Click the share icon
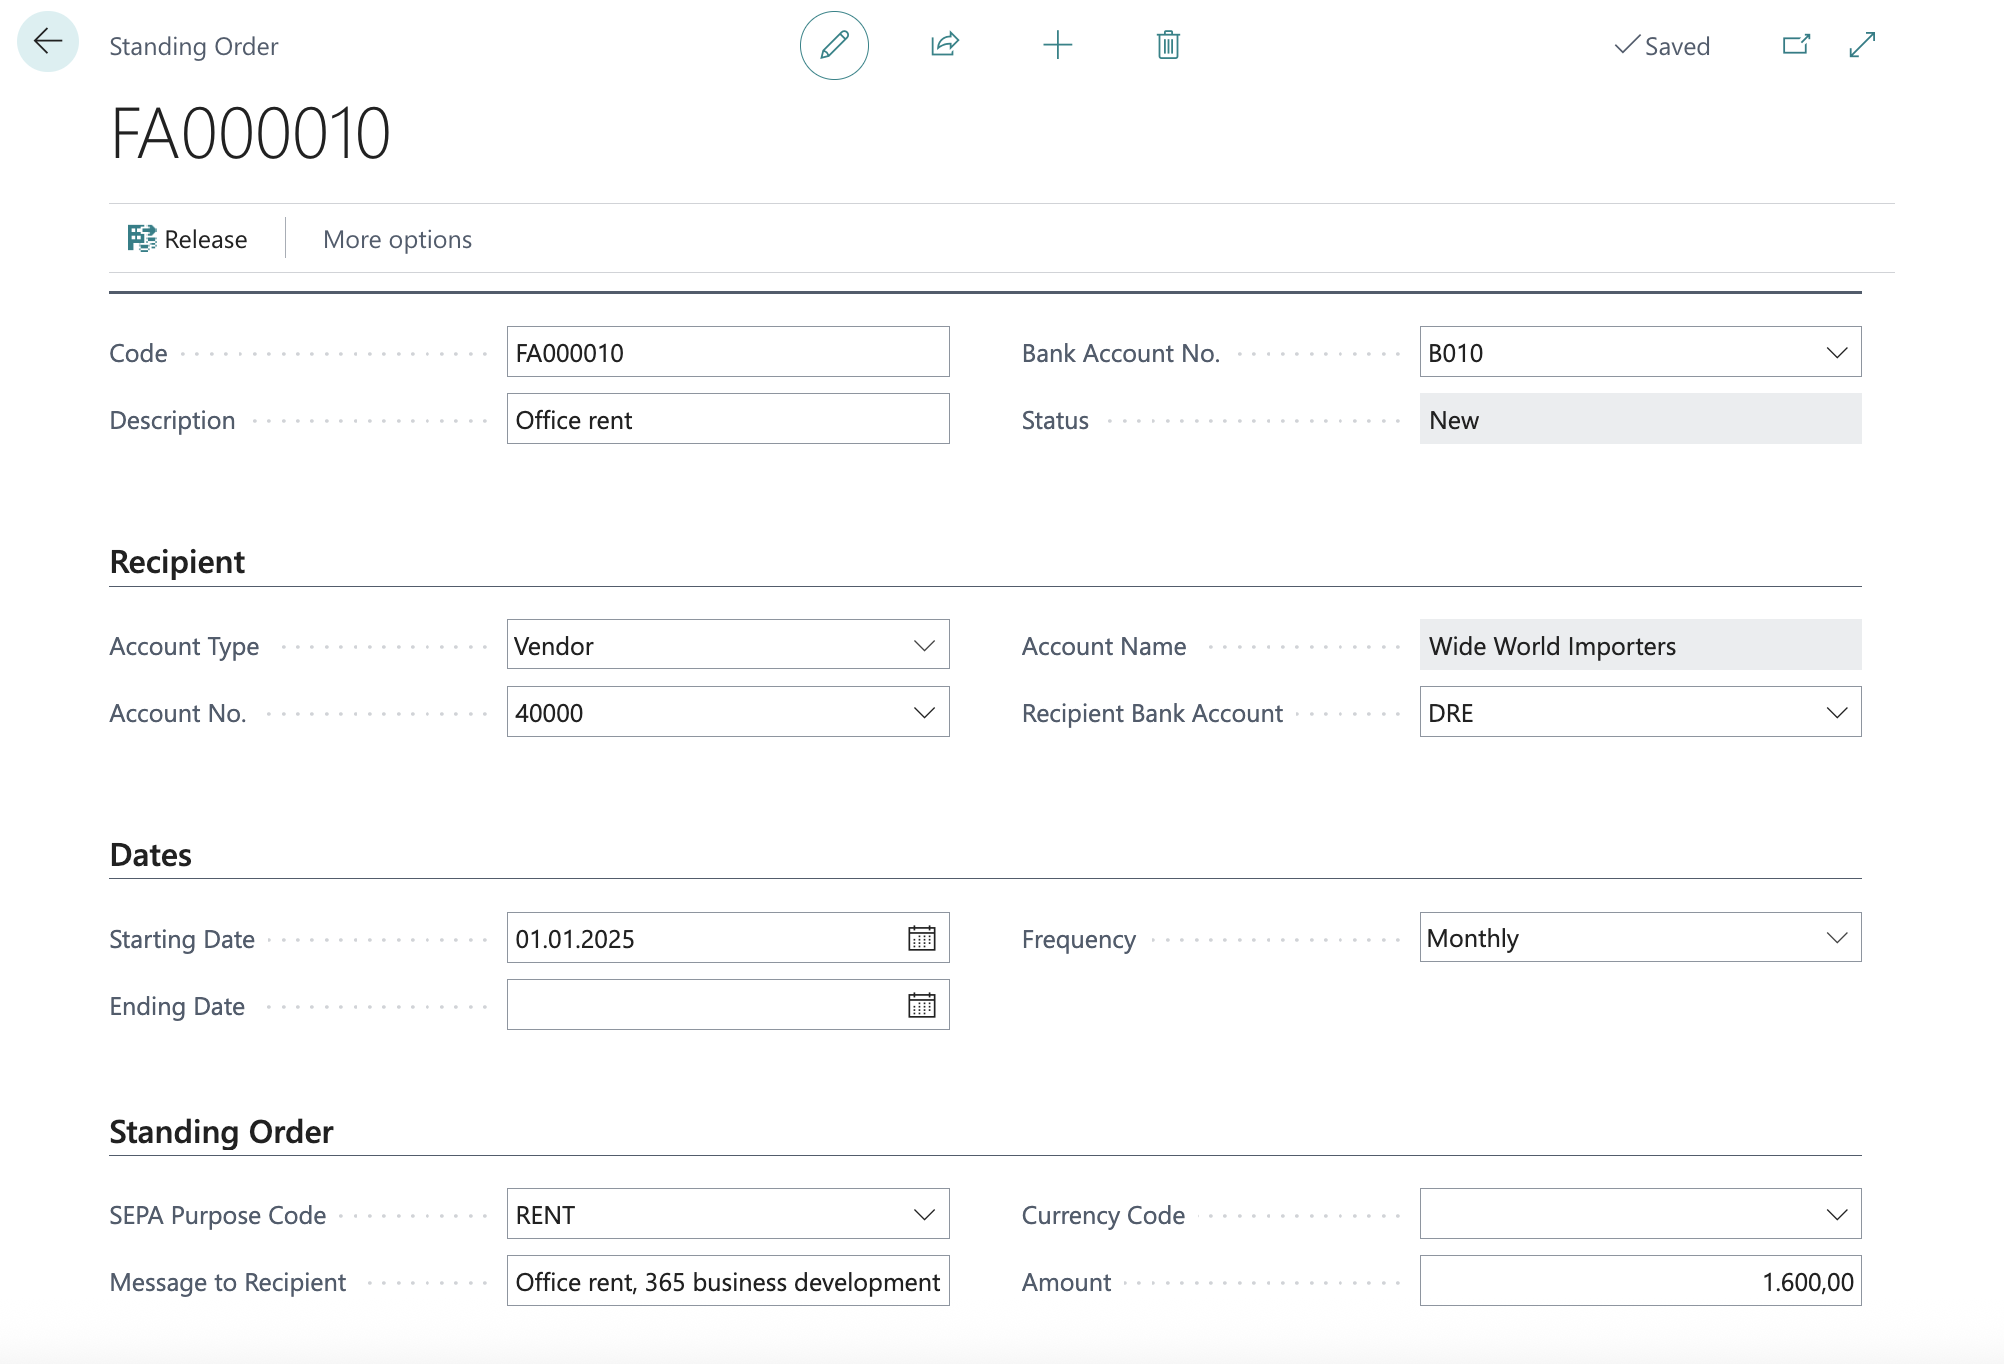Image resolution: width=2004 pixels, height=1364 pixels. pos(945,45)
